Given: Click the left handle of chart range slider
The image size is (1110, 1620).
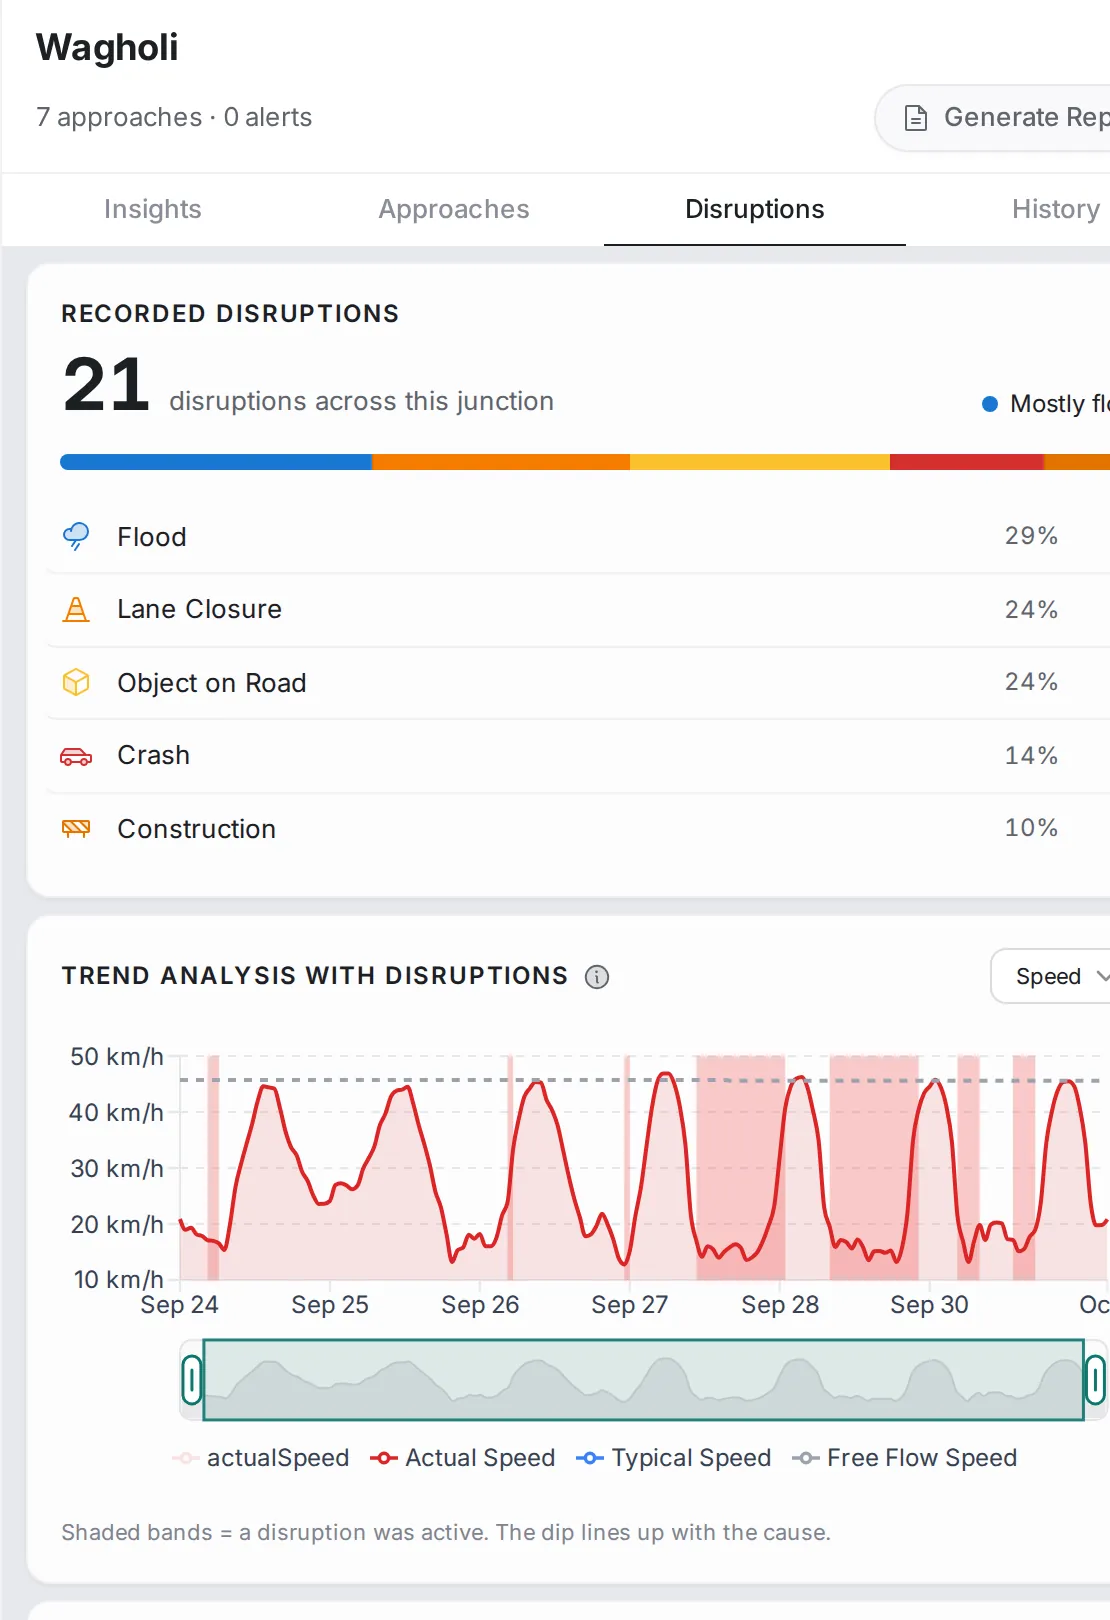Looking at the screenshot, I should click(x=192, y=1380).
